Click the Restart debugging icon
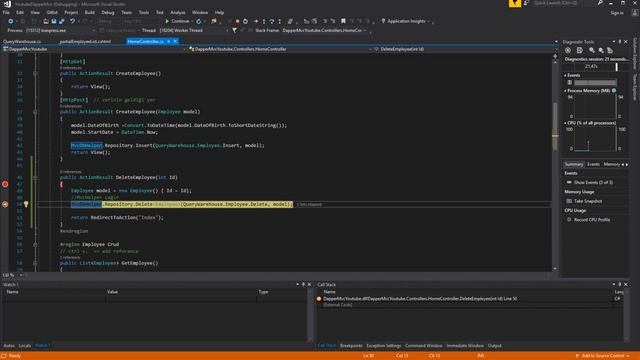Screen dimensions: 640x360 (x=245, y=21)
